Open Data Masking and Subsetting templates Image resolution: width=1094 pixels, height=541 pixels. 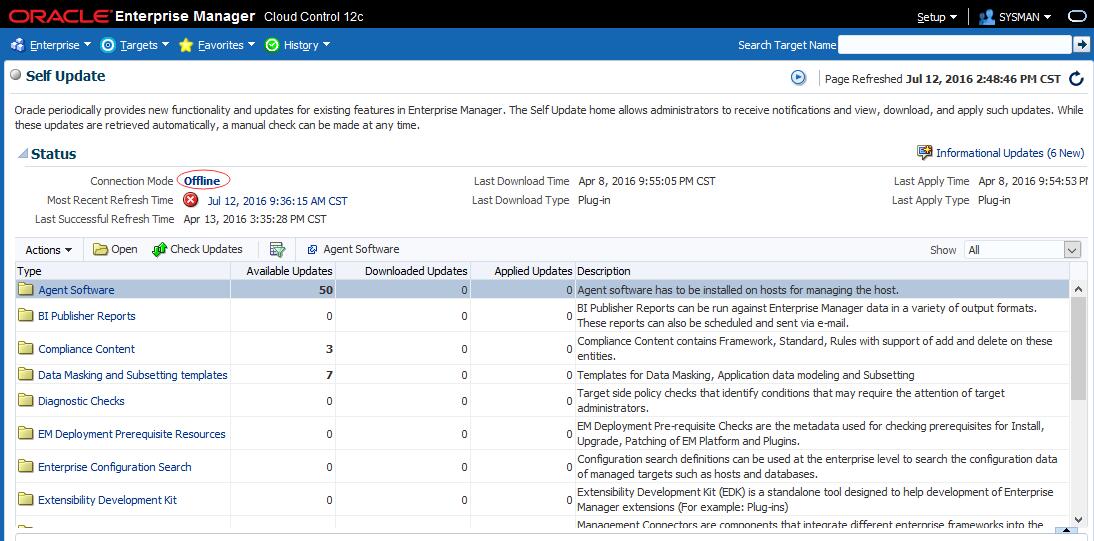click(x=133, y=375)
